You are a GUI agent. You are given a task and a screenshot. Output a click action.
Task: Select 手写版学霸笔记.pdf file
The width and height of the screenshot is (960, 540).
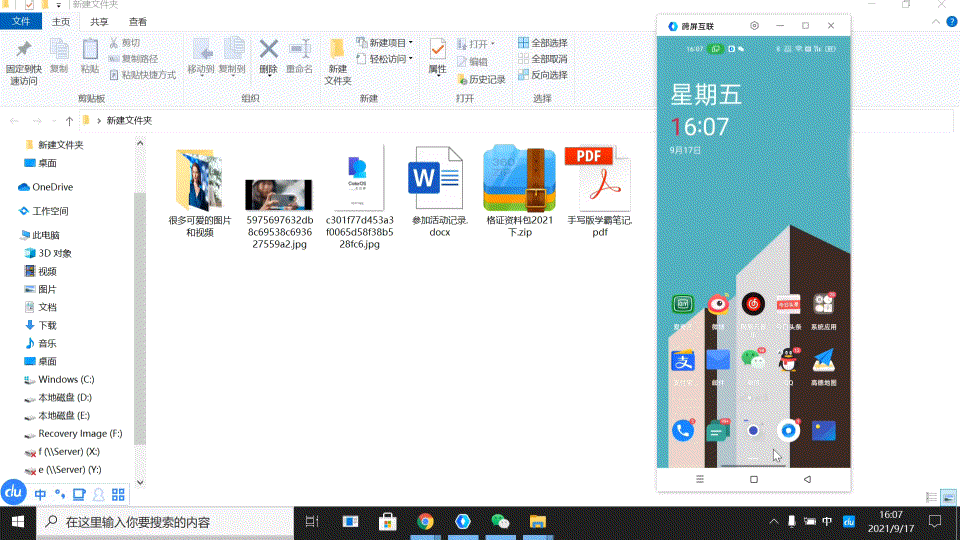point(599,192)
